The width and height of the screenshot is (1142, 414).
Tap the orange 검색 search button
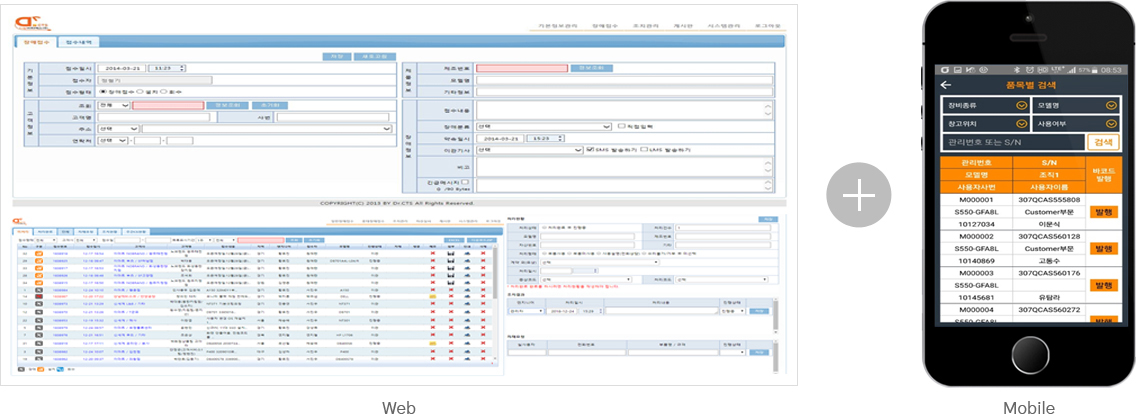pyautogui.click(x=1104, y=143)
